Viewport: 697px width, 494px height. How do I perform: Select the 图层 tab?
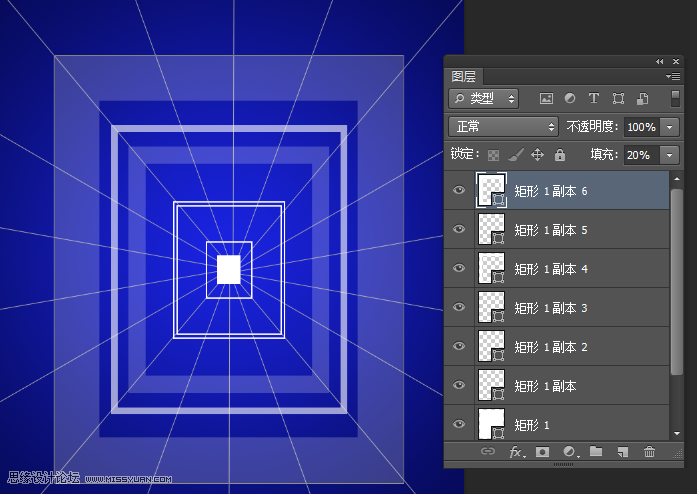coord(464,76)
